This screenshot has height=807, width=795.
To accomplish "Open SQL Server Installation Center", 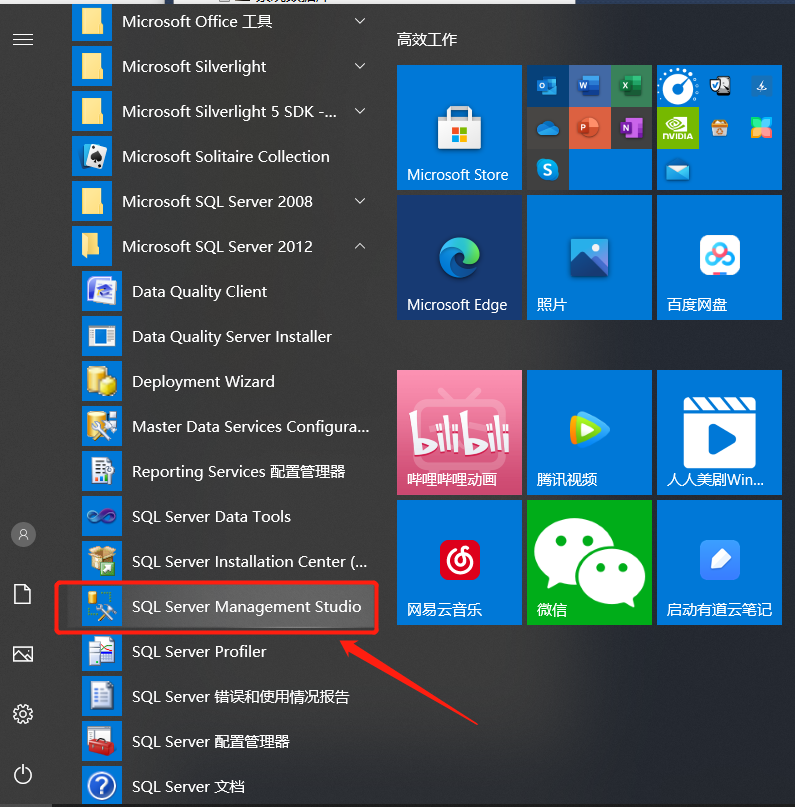I will tap(220, 562).
